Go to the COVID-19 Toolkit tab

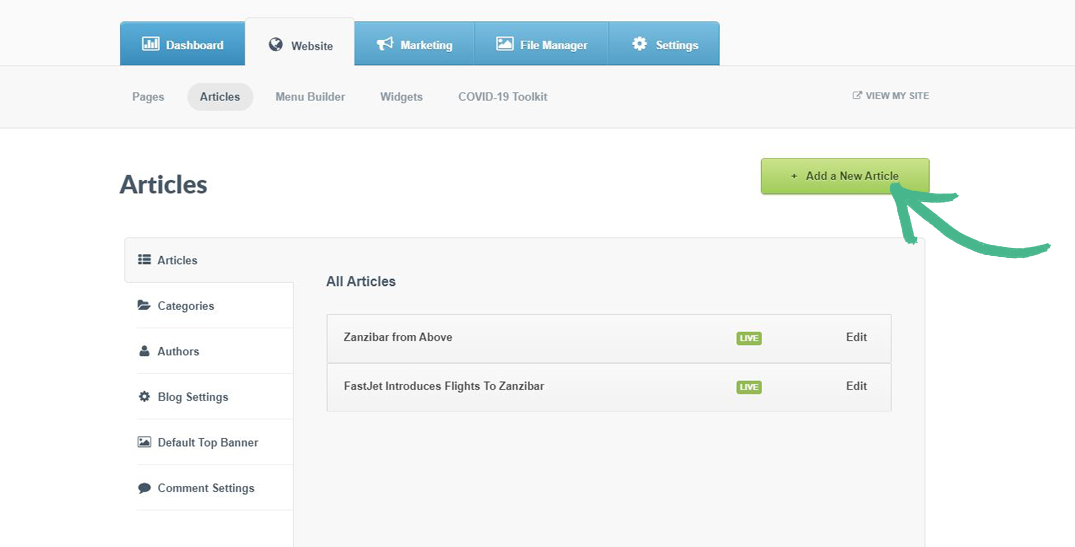tap(502, 97)
